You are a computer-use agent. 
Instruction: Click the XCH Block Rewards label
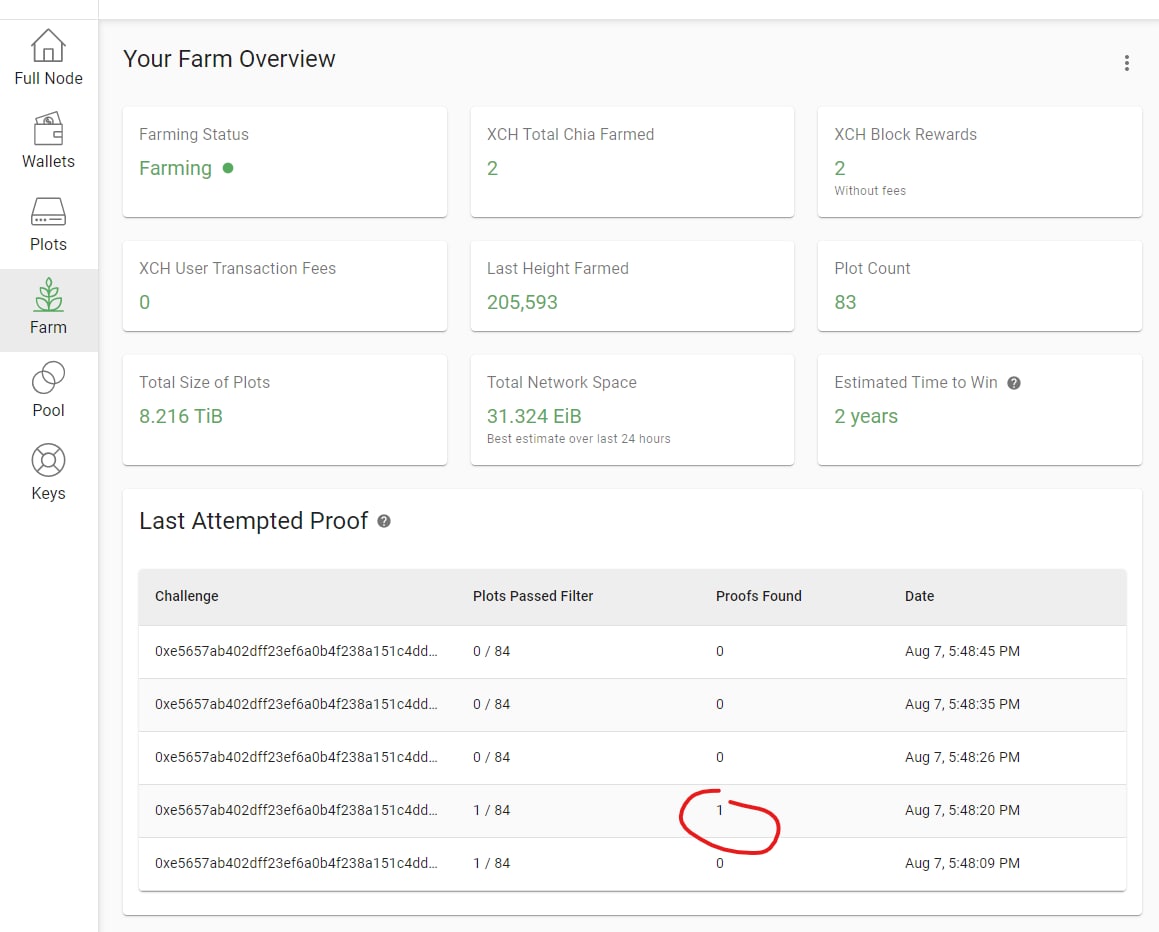tap(905, 135)
